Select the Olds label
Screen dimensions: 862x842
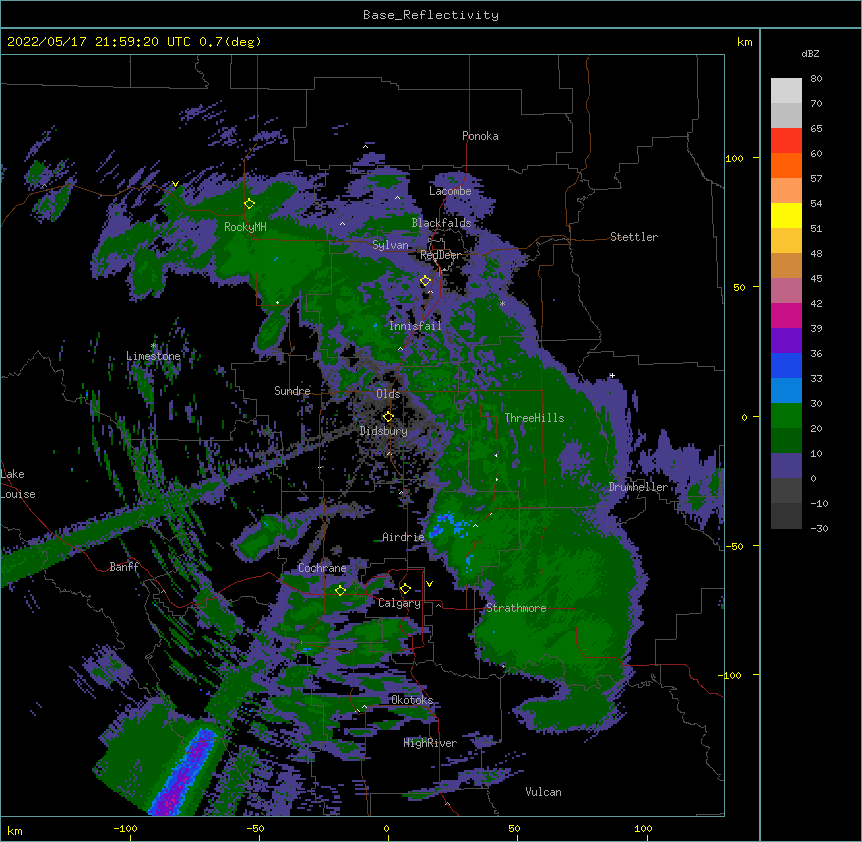(388, 394)
